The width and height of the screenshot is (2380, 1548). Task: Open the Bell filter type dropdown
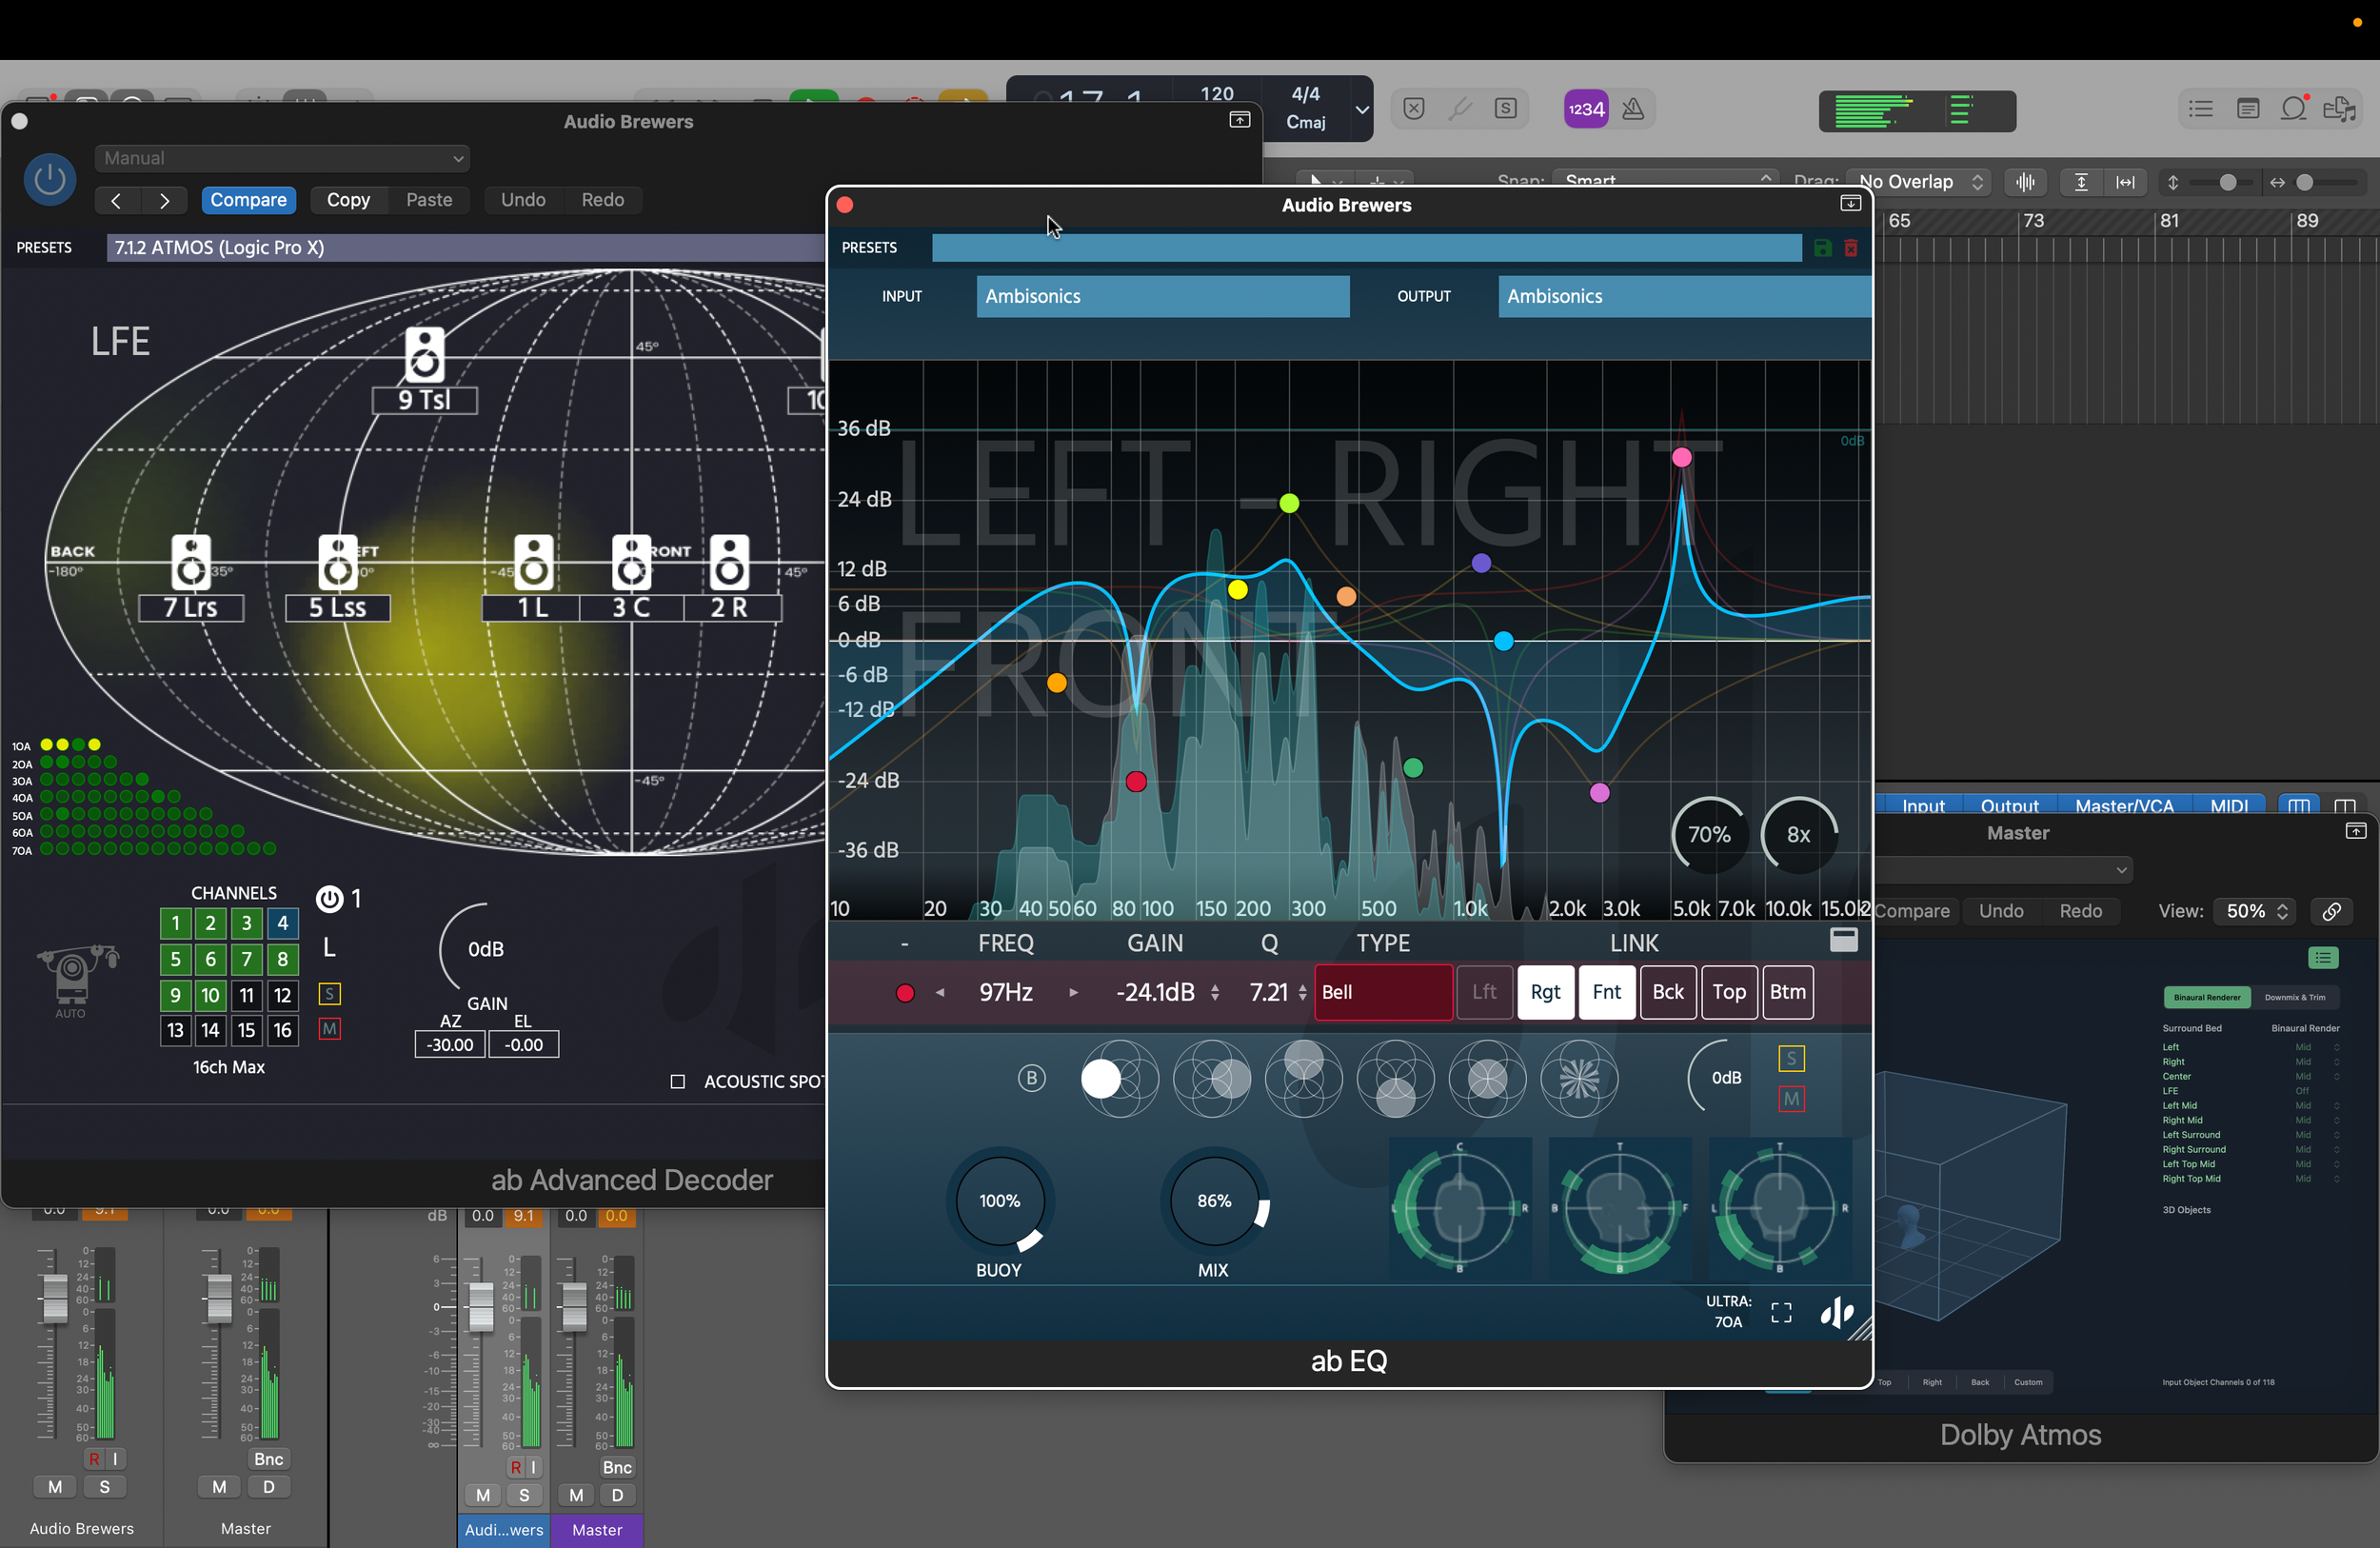(x=1382, y=992)
